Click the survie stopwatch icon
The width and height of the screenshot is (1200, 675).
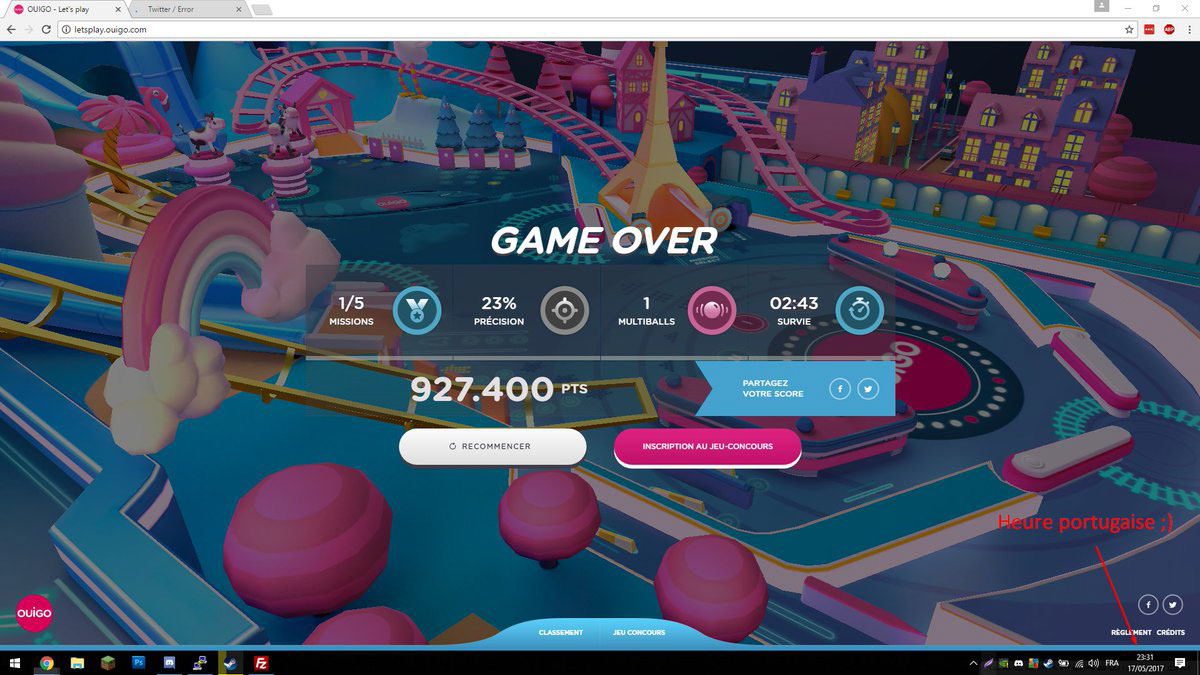point(859,311)
